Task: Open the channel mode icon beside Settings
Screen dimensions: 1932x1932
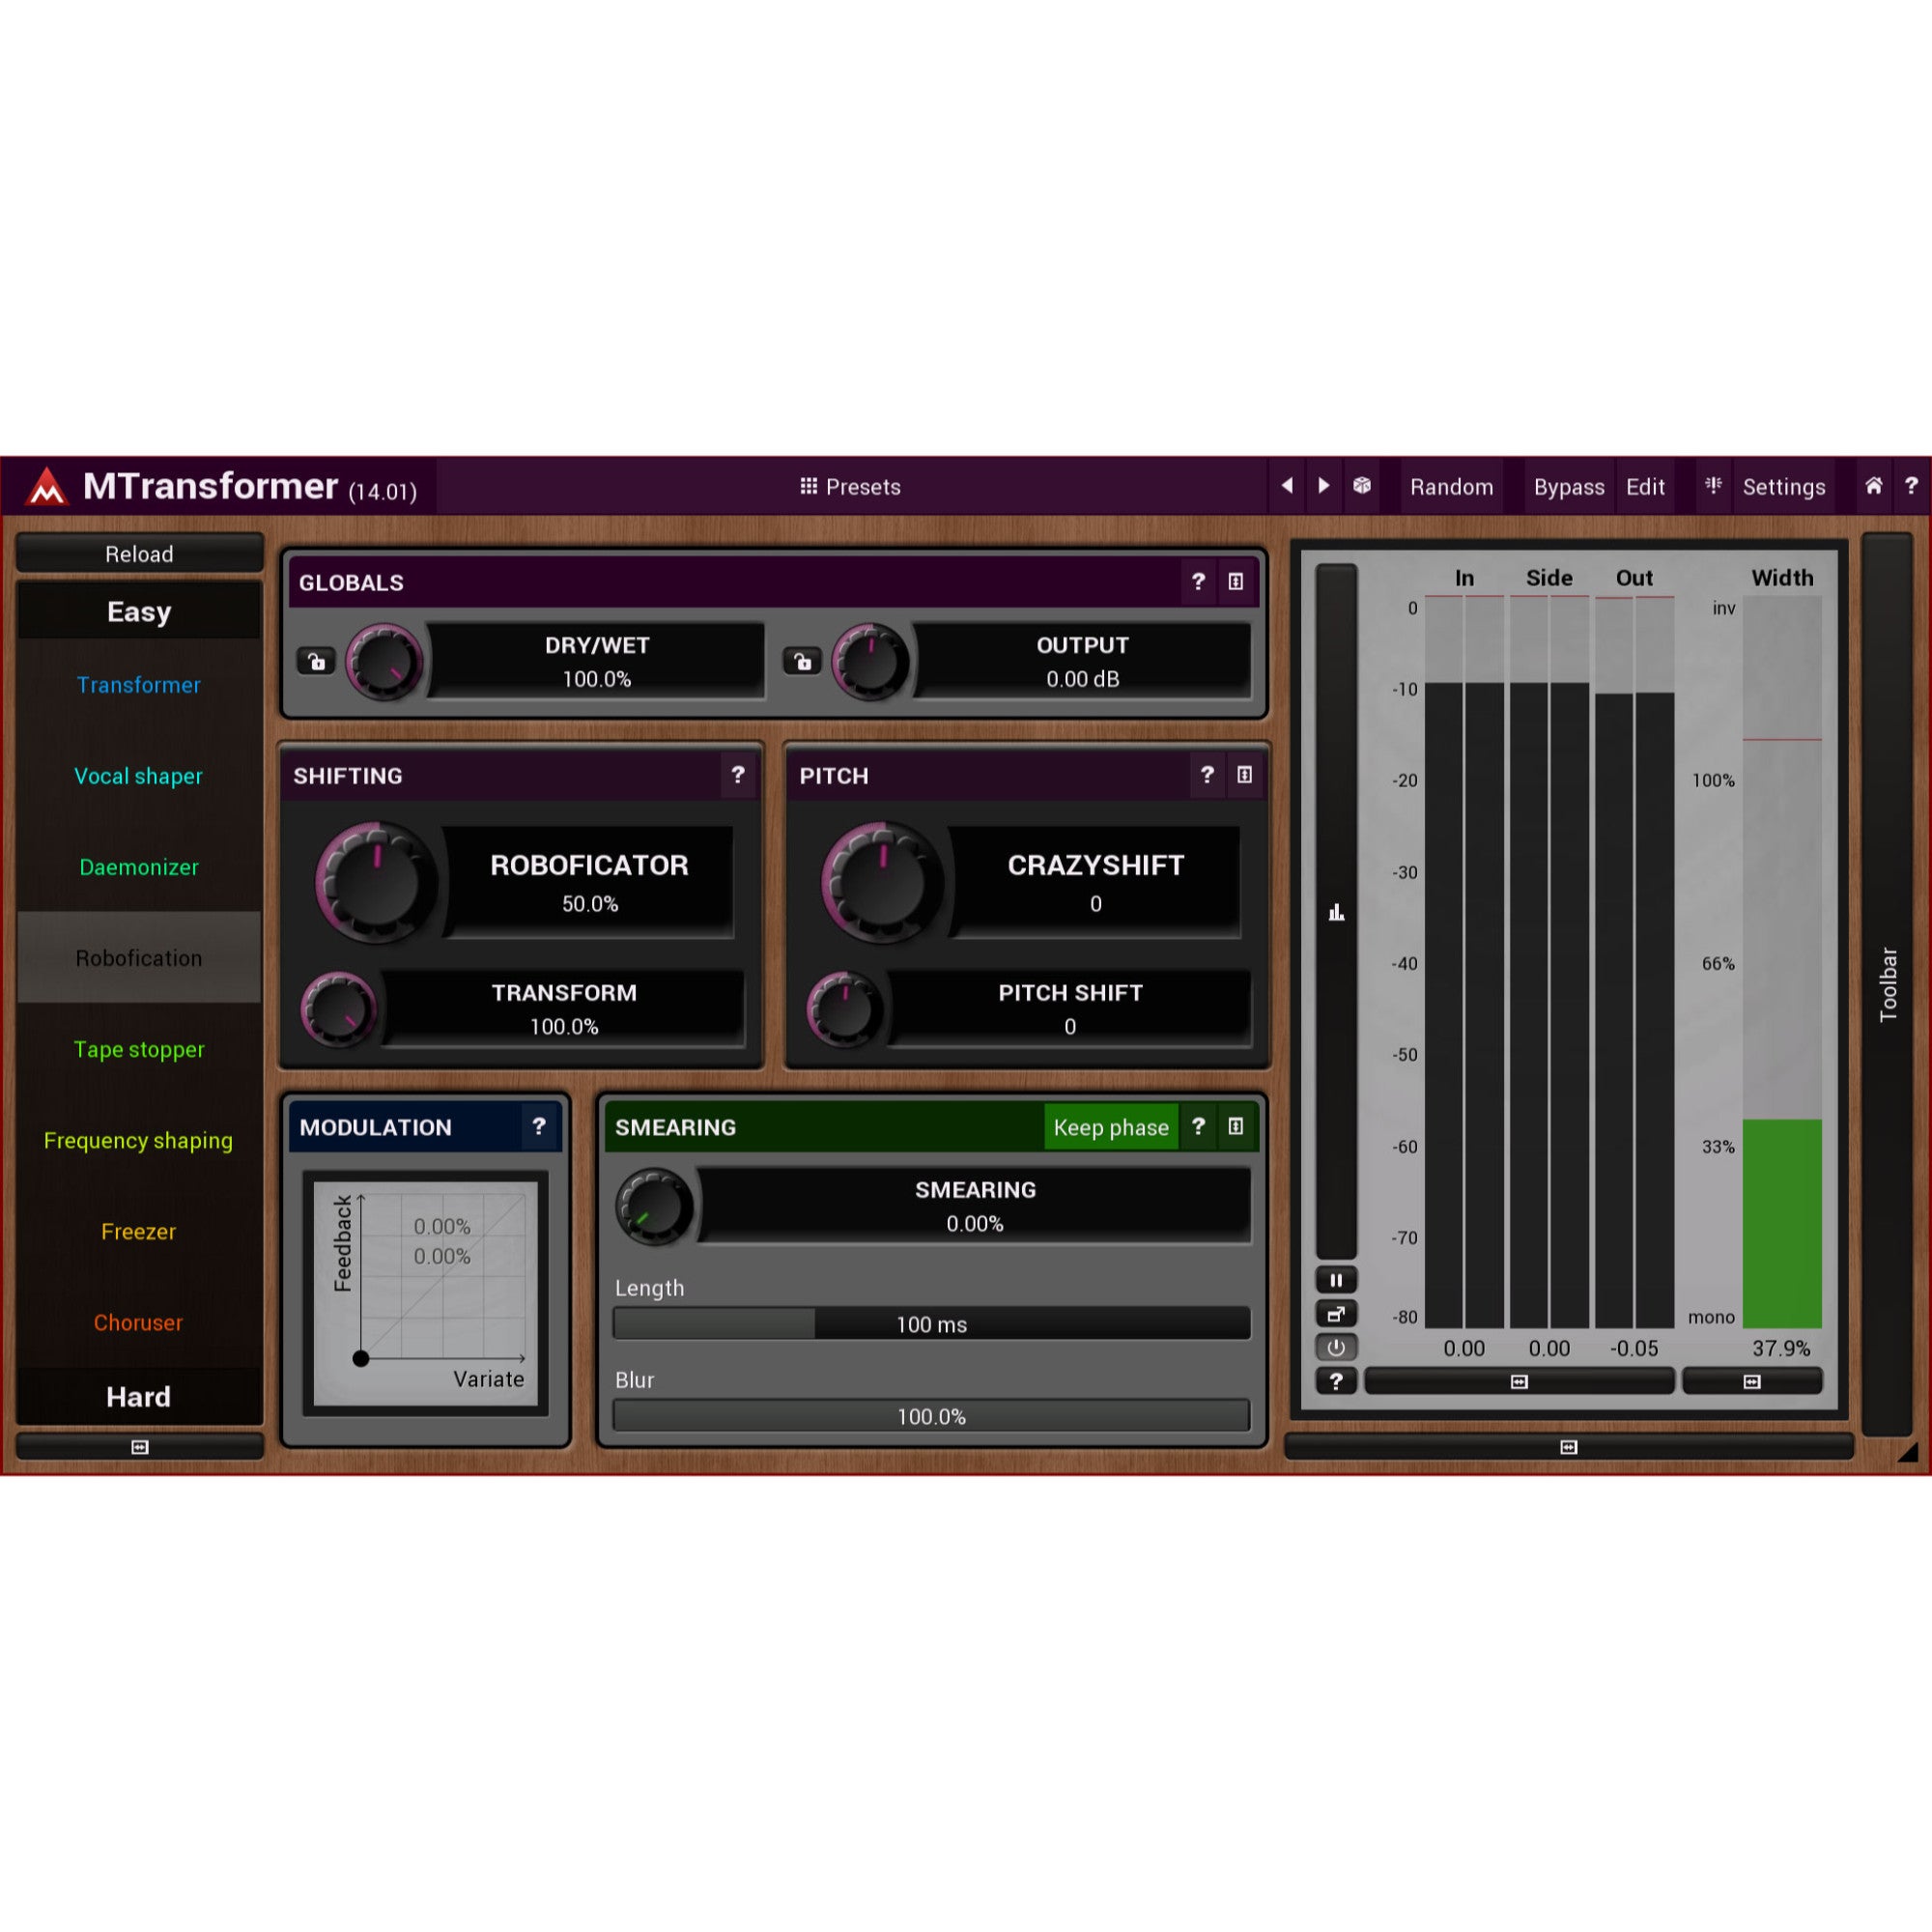Action: [1713, 486]
